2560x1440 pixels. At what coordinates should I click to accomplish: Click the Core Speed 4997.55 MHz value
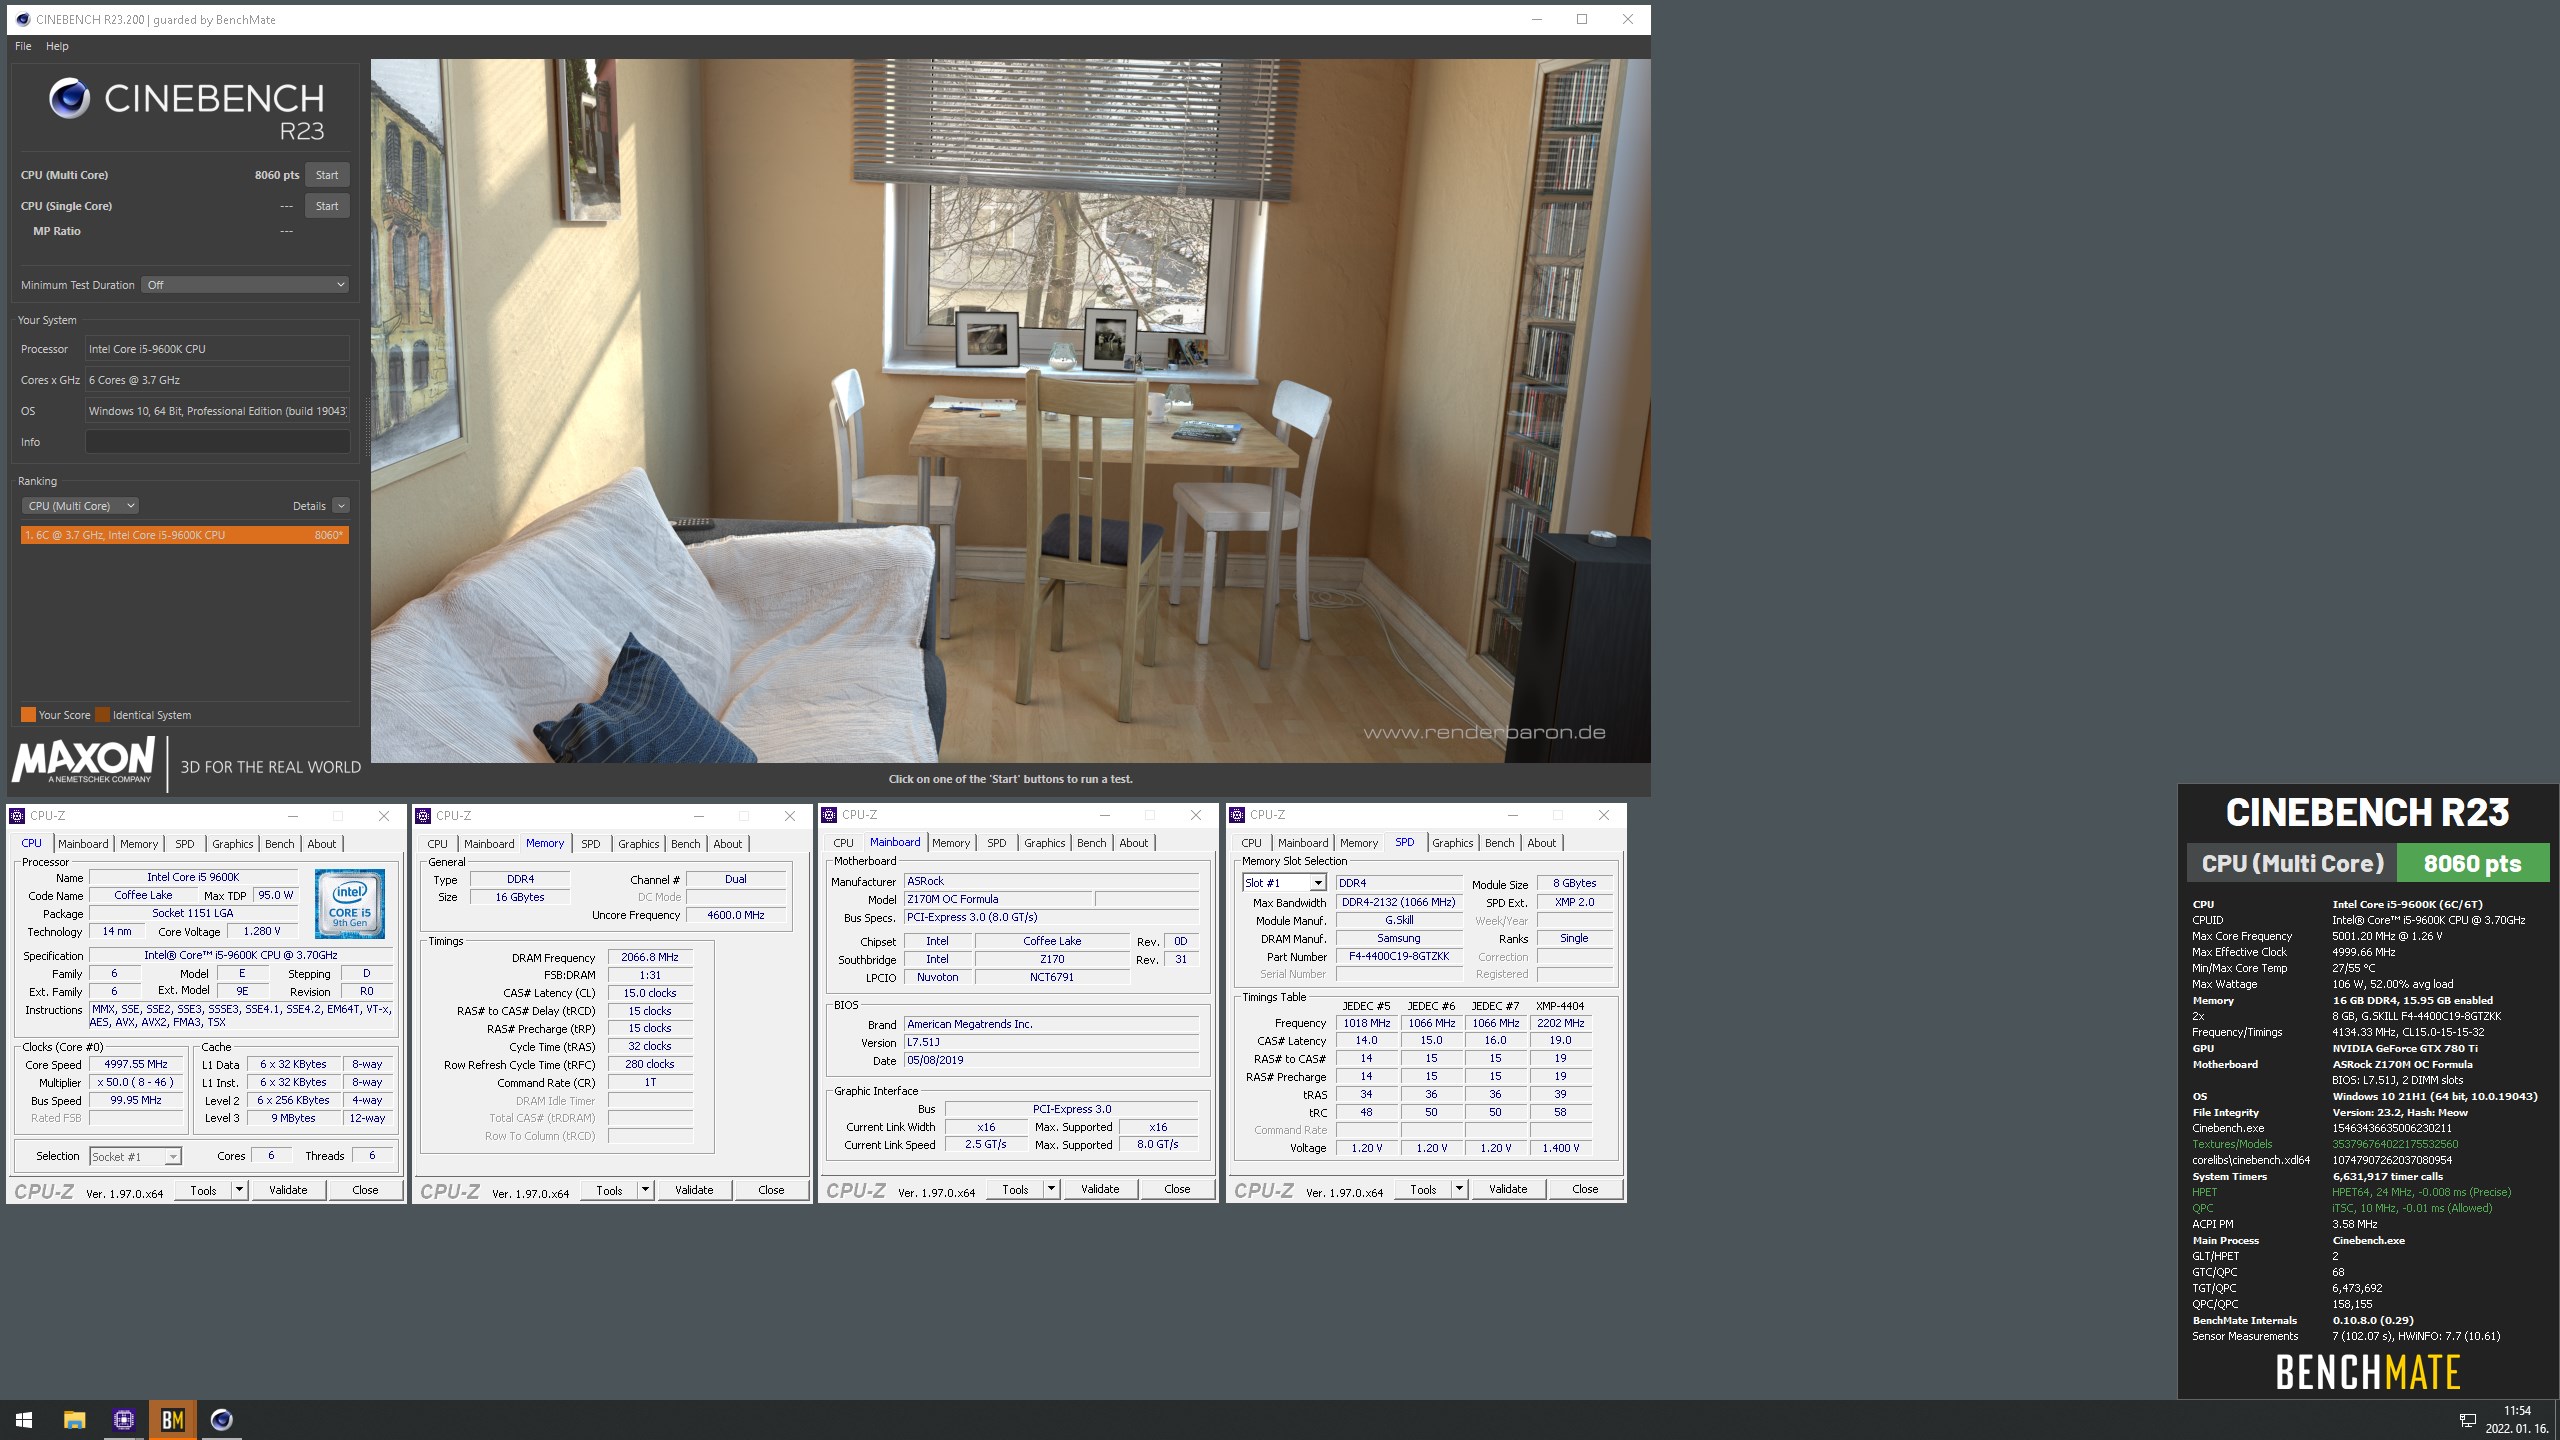136,1065
